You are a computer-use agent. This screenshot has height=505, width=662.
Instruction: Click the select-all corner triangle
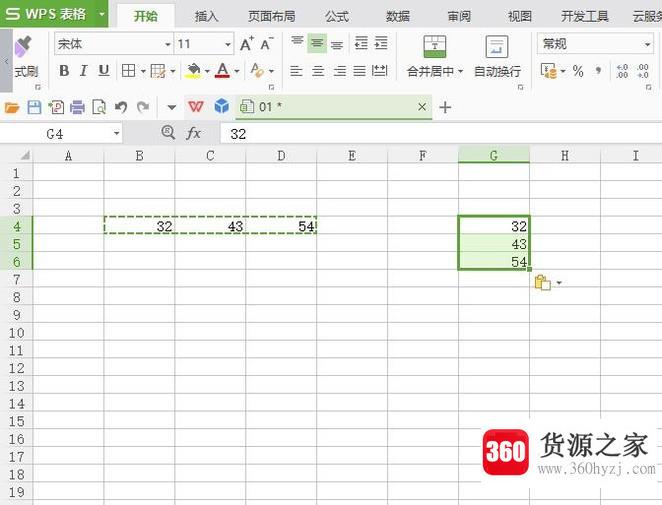click(x=25, y=155)
